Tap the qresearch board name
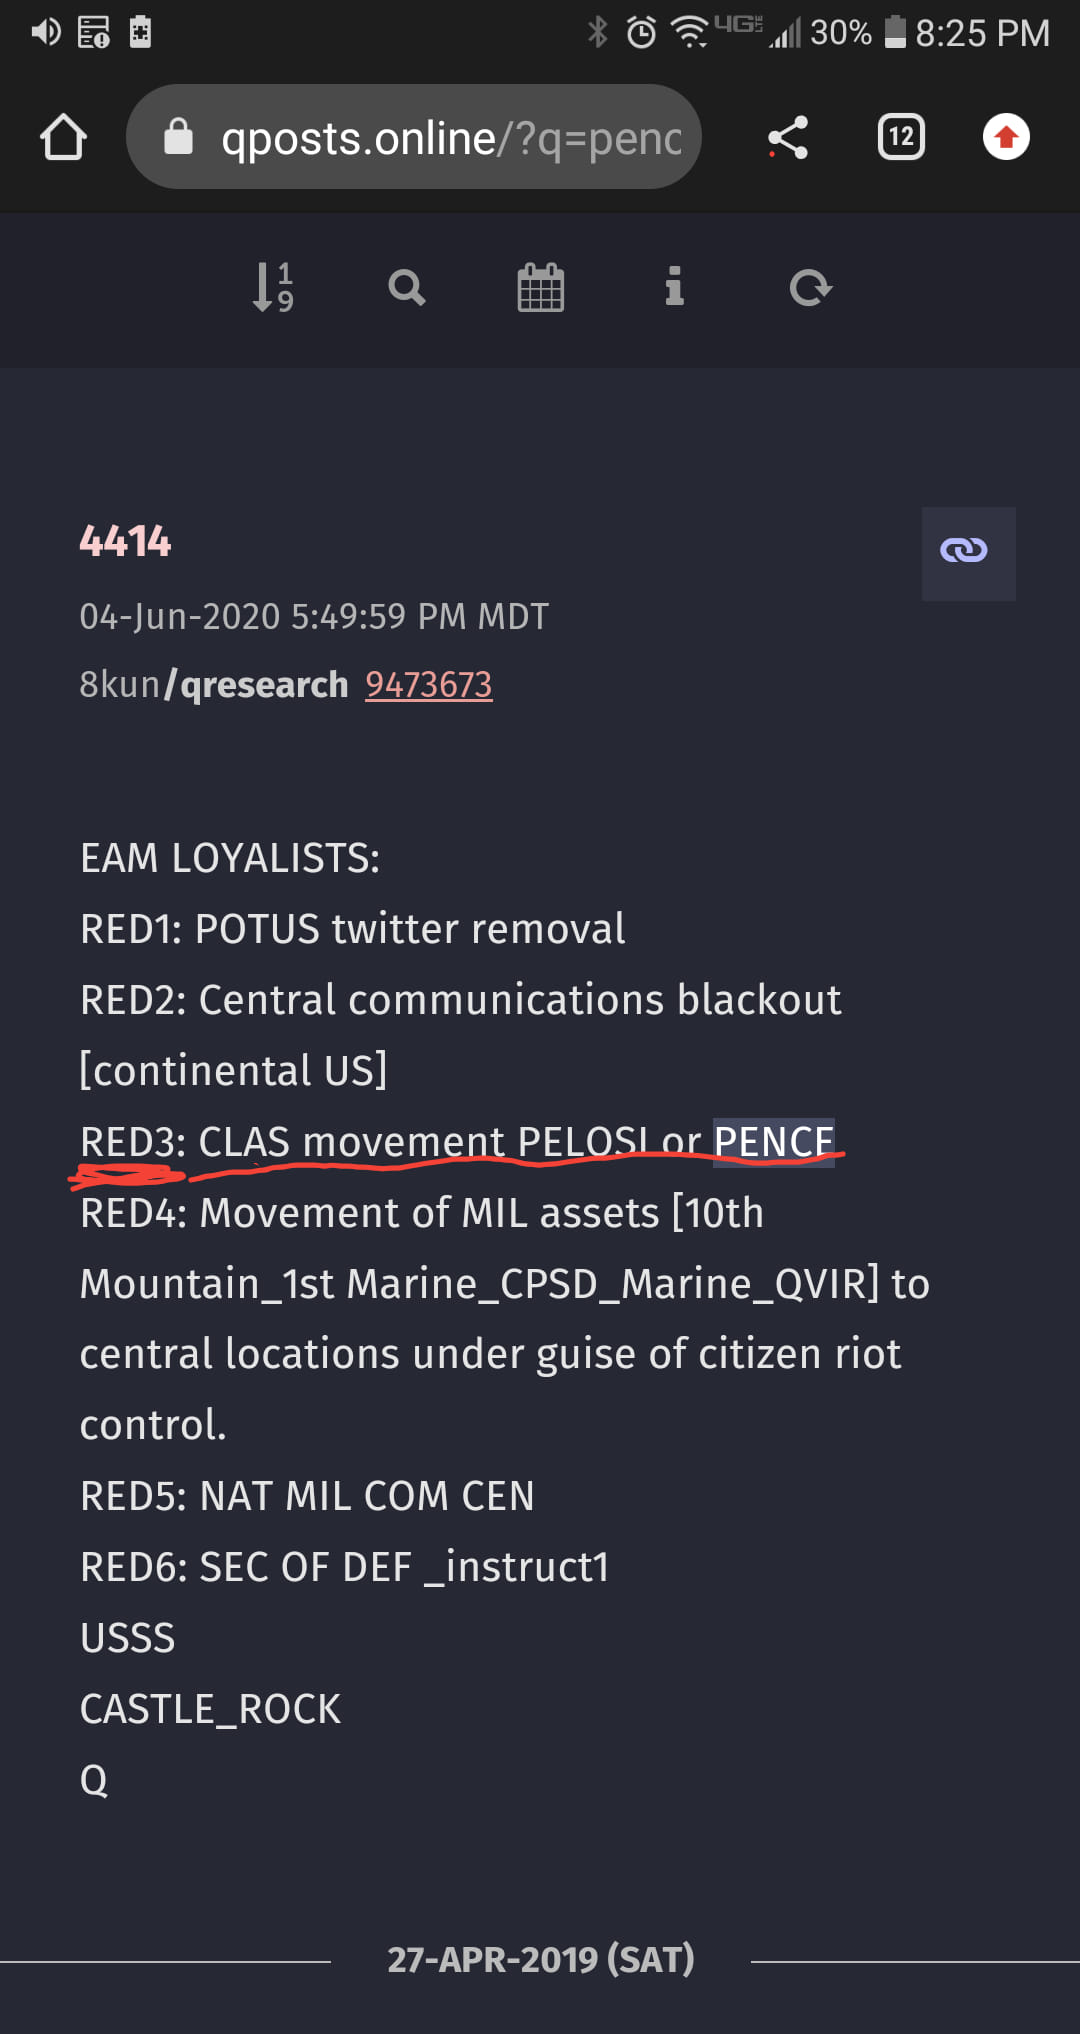Image resolution: width=1080 pixels, height=2034 pixels. click(x=263, y=685)
